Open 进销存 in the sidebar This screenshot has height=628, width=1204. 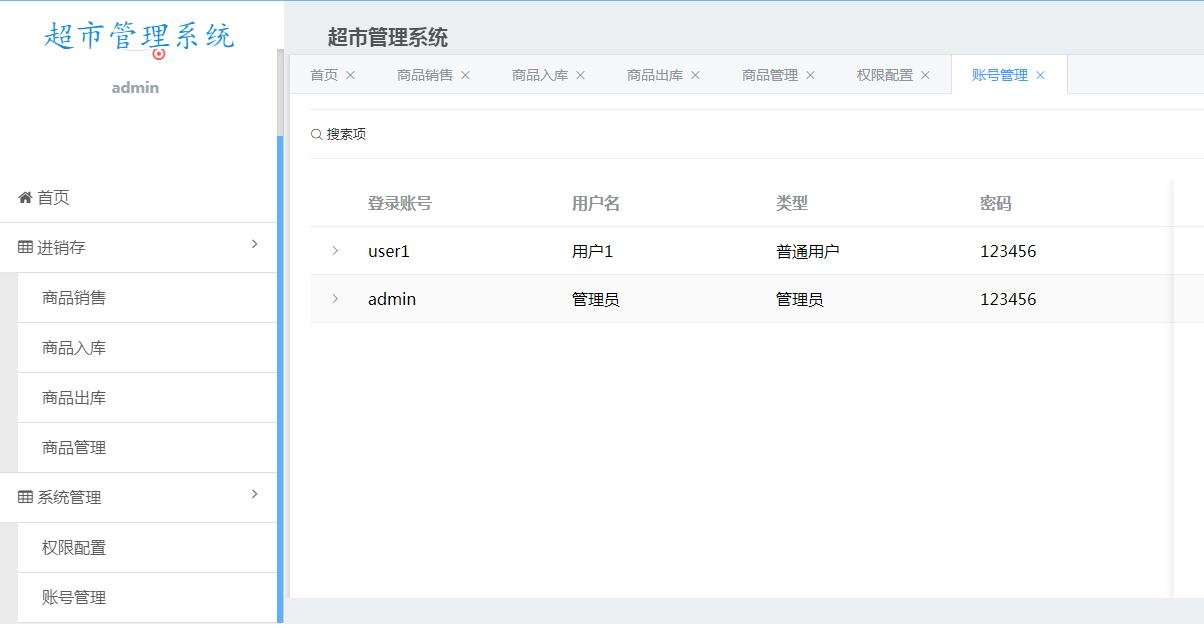click(138, 248)
